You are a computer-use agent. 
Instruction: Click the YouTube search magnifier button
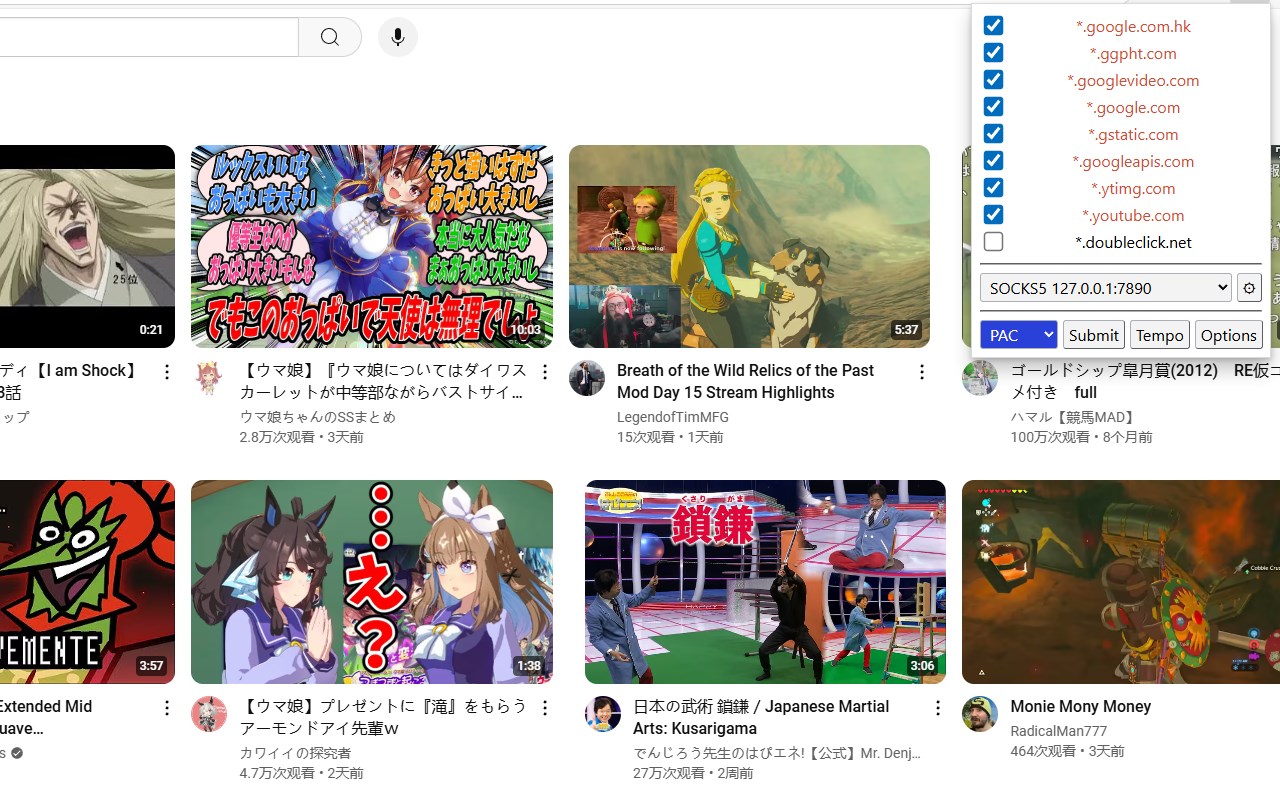pyautogui.click(x=330, y=37)
